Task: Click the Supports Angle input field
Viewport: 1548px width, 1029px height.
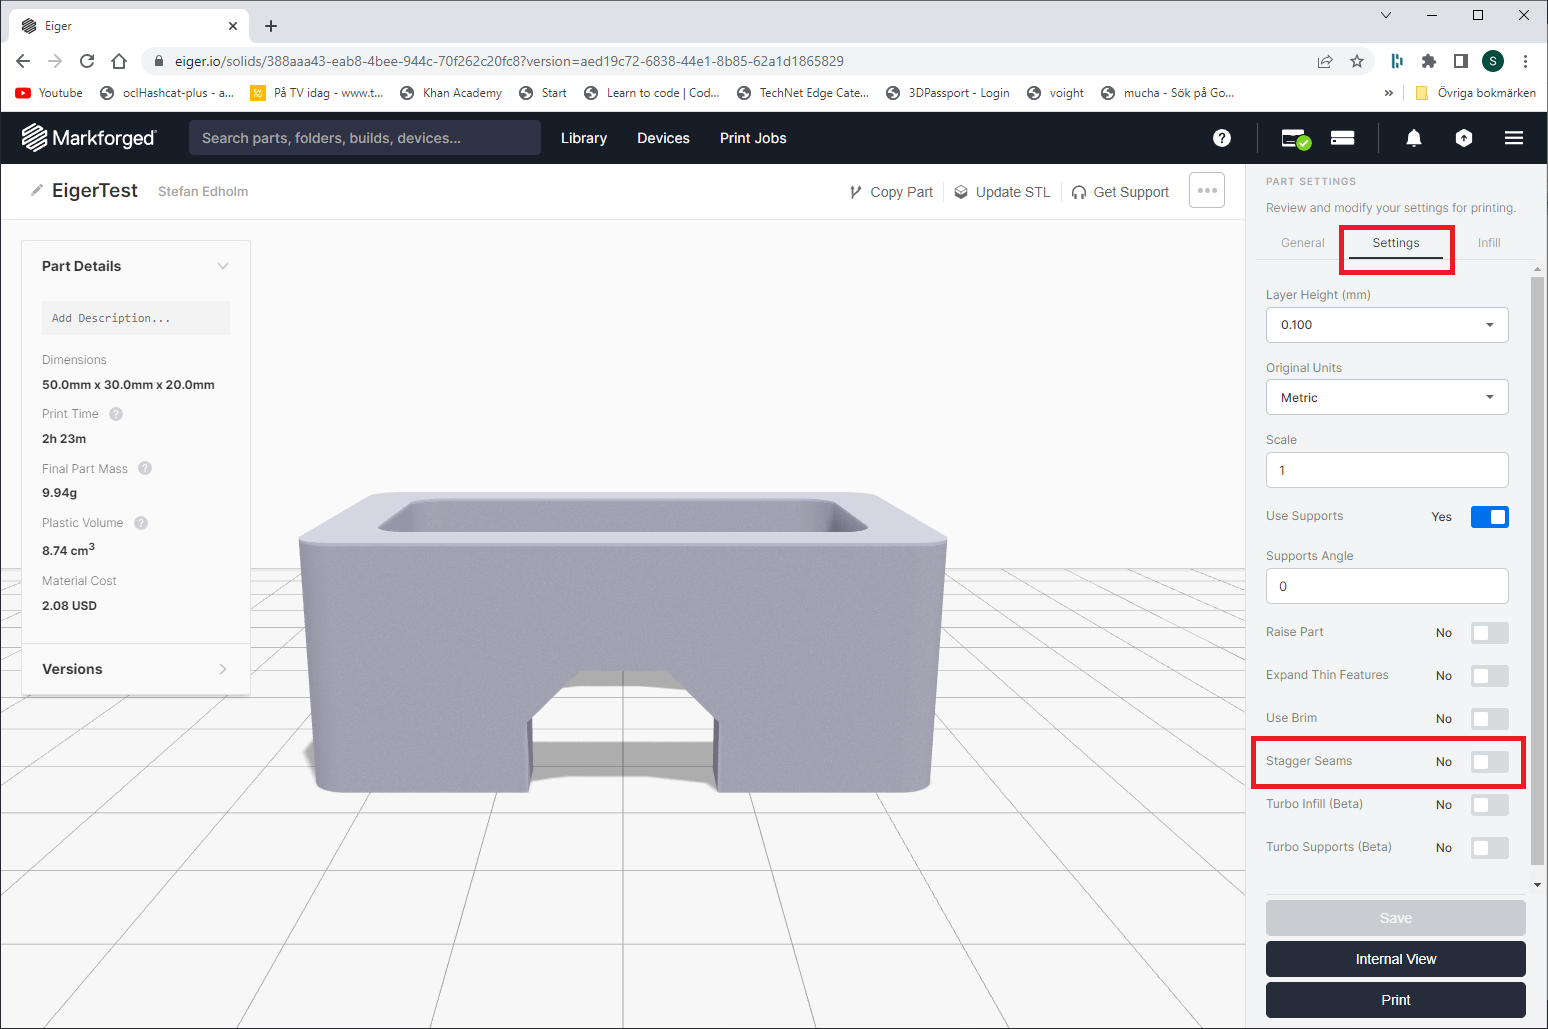Action: (x=1386, y=586)
